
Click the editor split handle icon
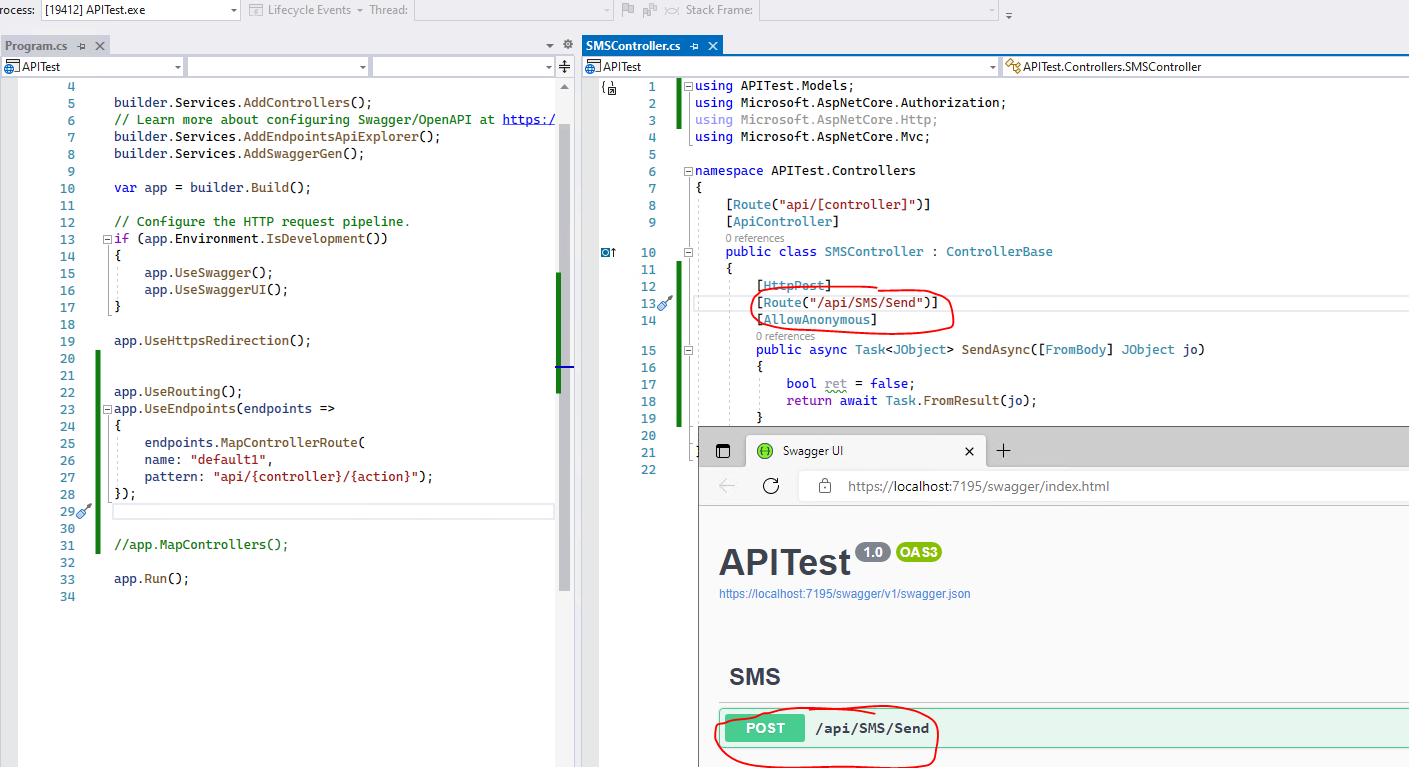[x=565, y=67]
